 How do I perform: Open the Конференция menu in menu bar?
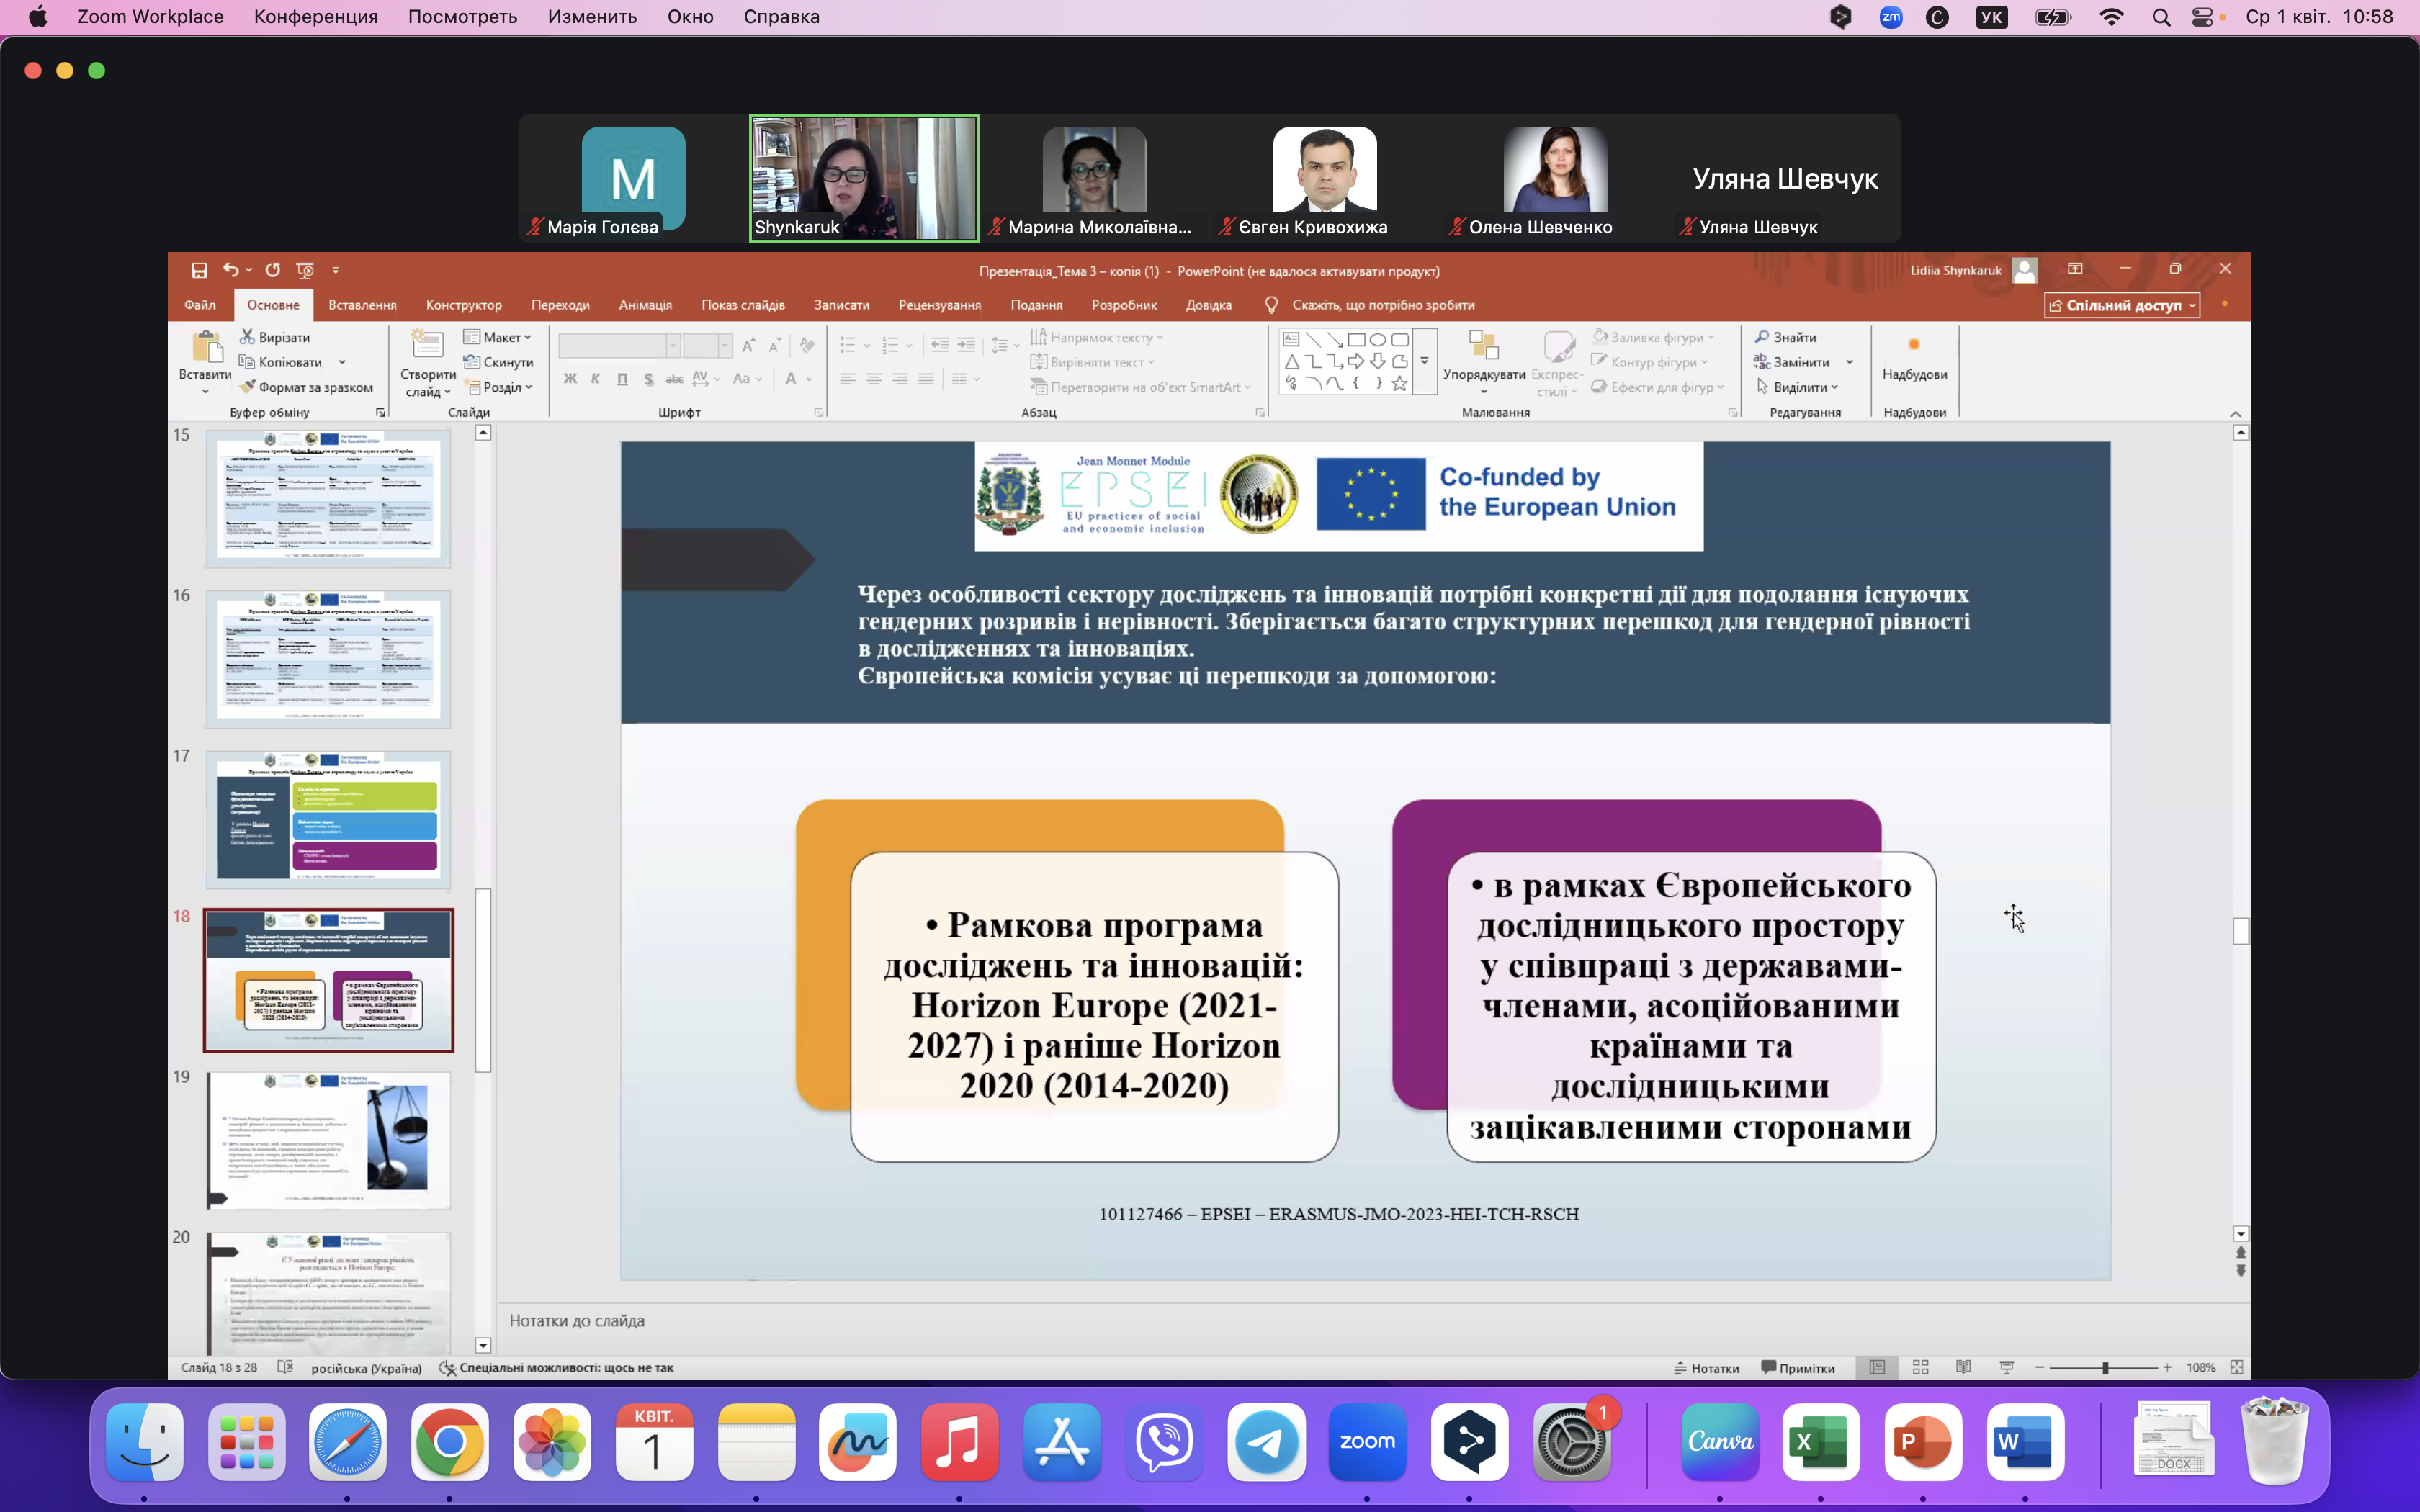pos(315,17)
